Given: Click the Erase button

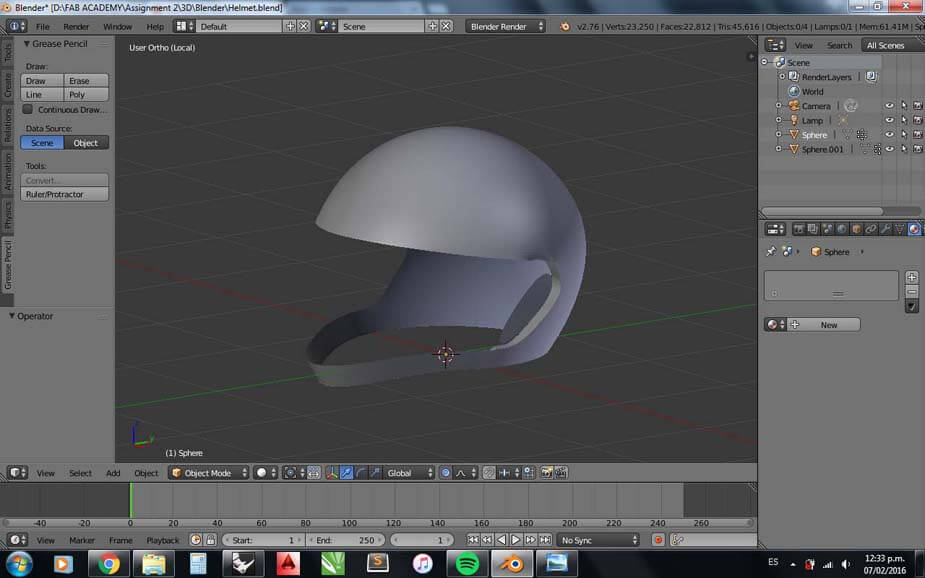Looking at the screenshot, I should 86,81.
